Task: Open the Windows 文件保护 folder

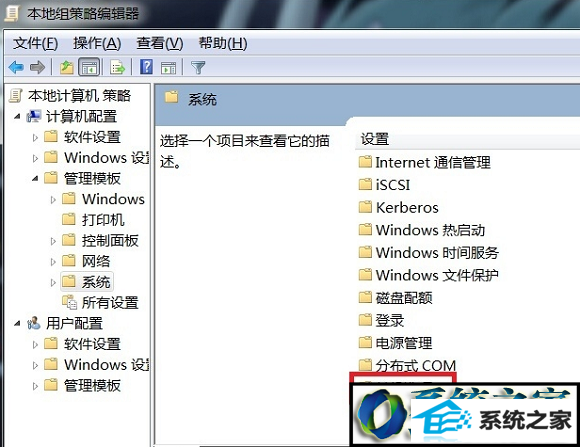Action: click(x=429, y=275)
